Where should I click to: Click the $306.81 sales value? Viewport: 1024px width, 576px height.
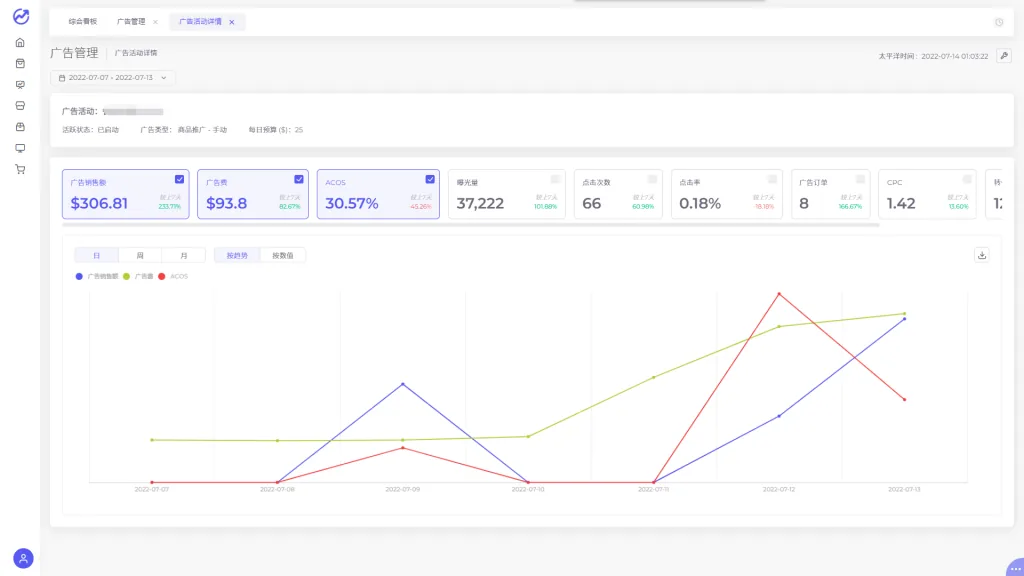[99, 203]
